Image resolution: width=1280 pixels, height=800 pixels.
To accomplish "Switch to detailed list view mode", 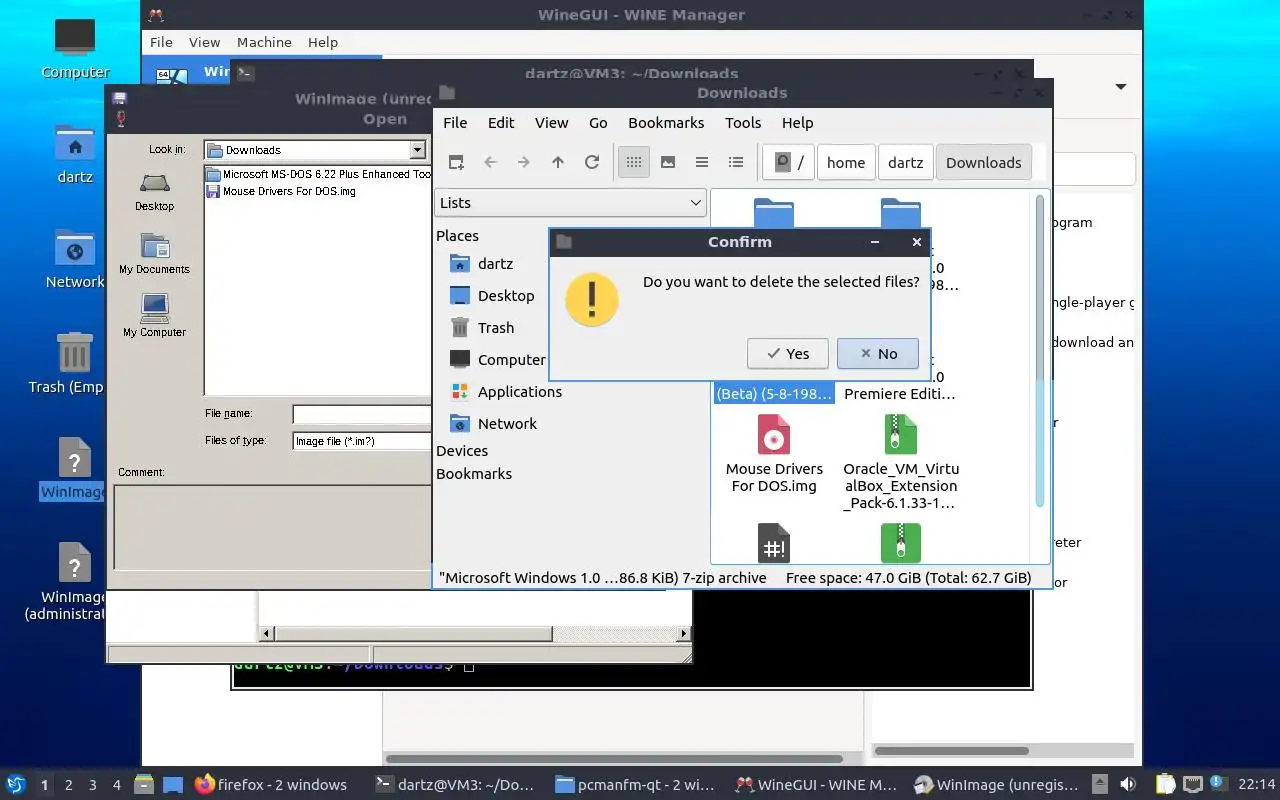I will 736,162.
